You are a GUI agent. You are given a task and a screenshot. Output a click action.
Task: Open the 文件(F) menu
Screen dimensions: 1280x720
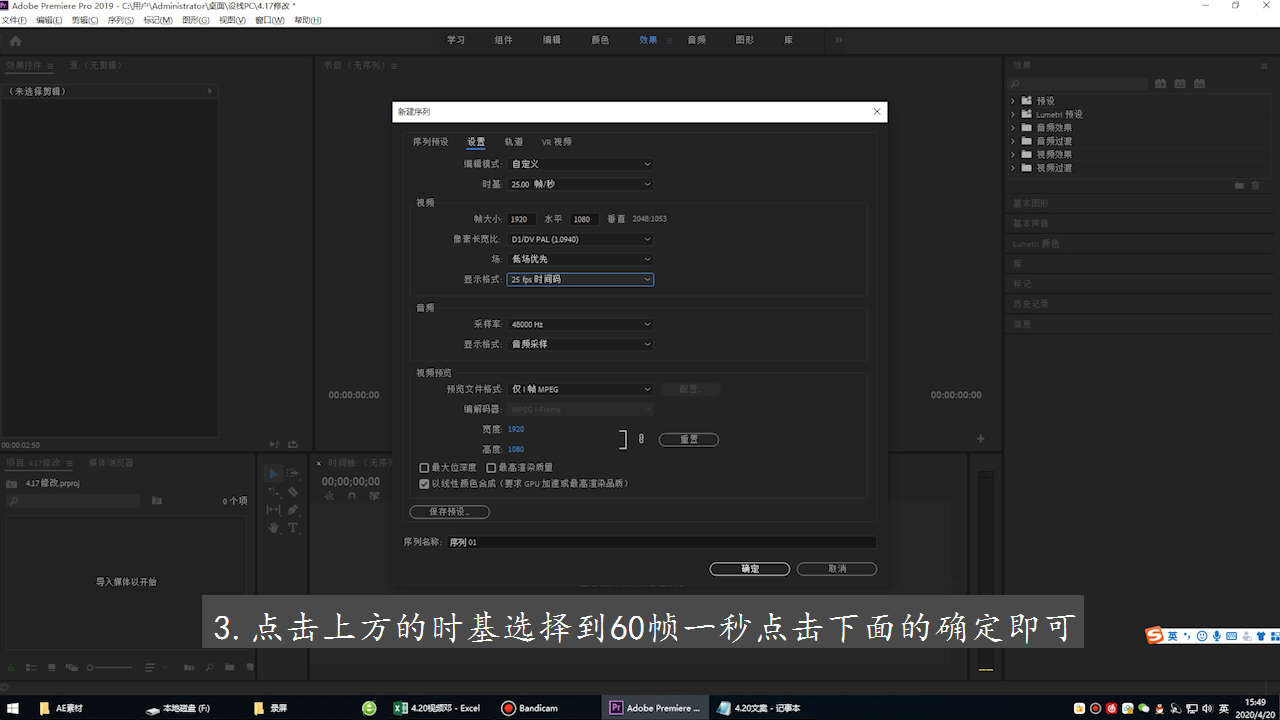point(14,20)
